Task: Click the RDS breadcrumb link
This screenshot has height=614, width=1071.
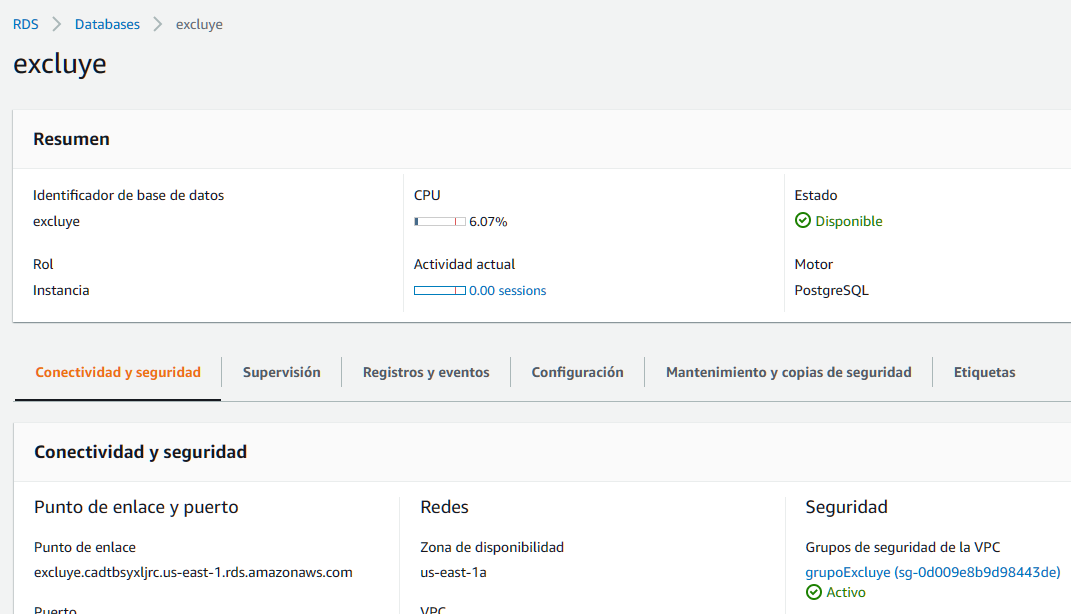Action: pos(25,23)
